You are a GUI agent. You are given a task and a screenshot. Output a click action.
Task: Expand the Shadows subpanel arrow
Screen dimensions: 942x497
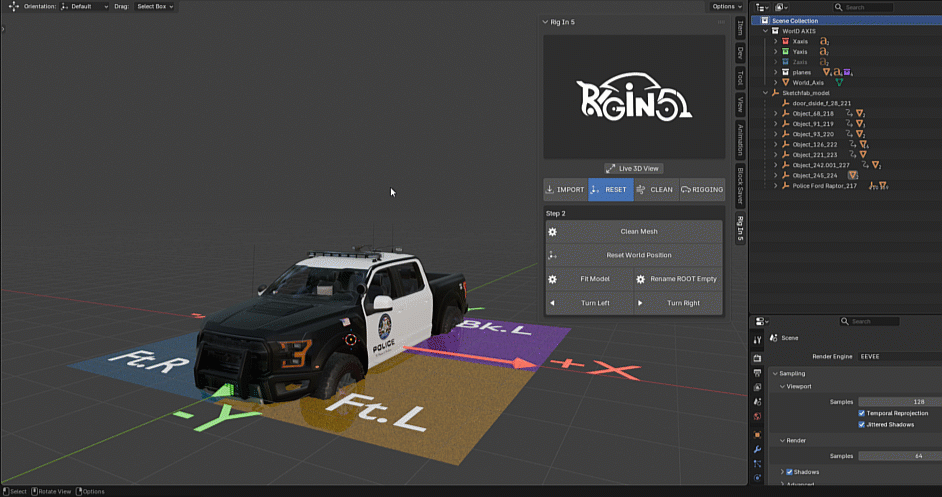[782, 472]
